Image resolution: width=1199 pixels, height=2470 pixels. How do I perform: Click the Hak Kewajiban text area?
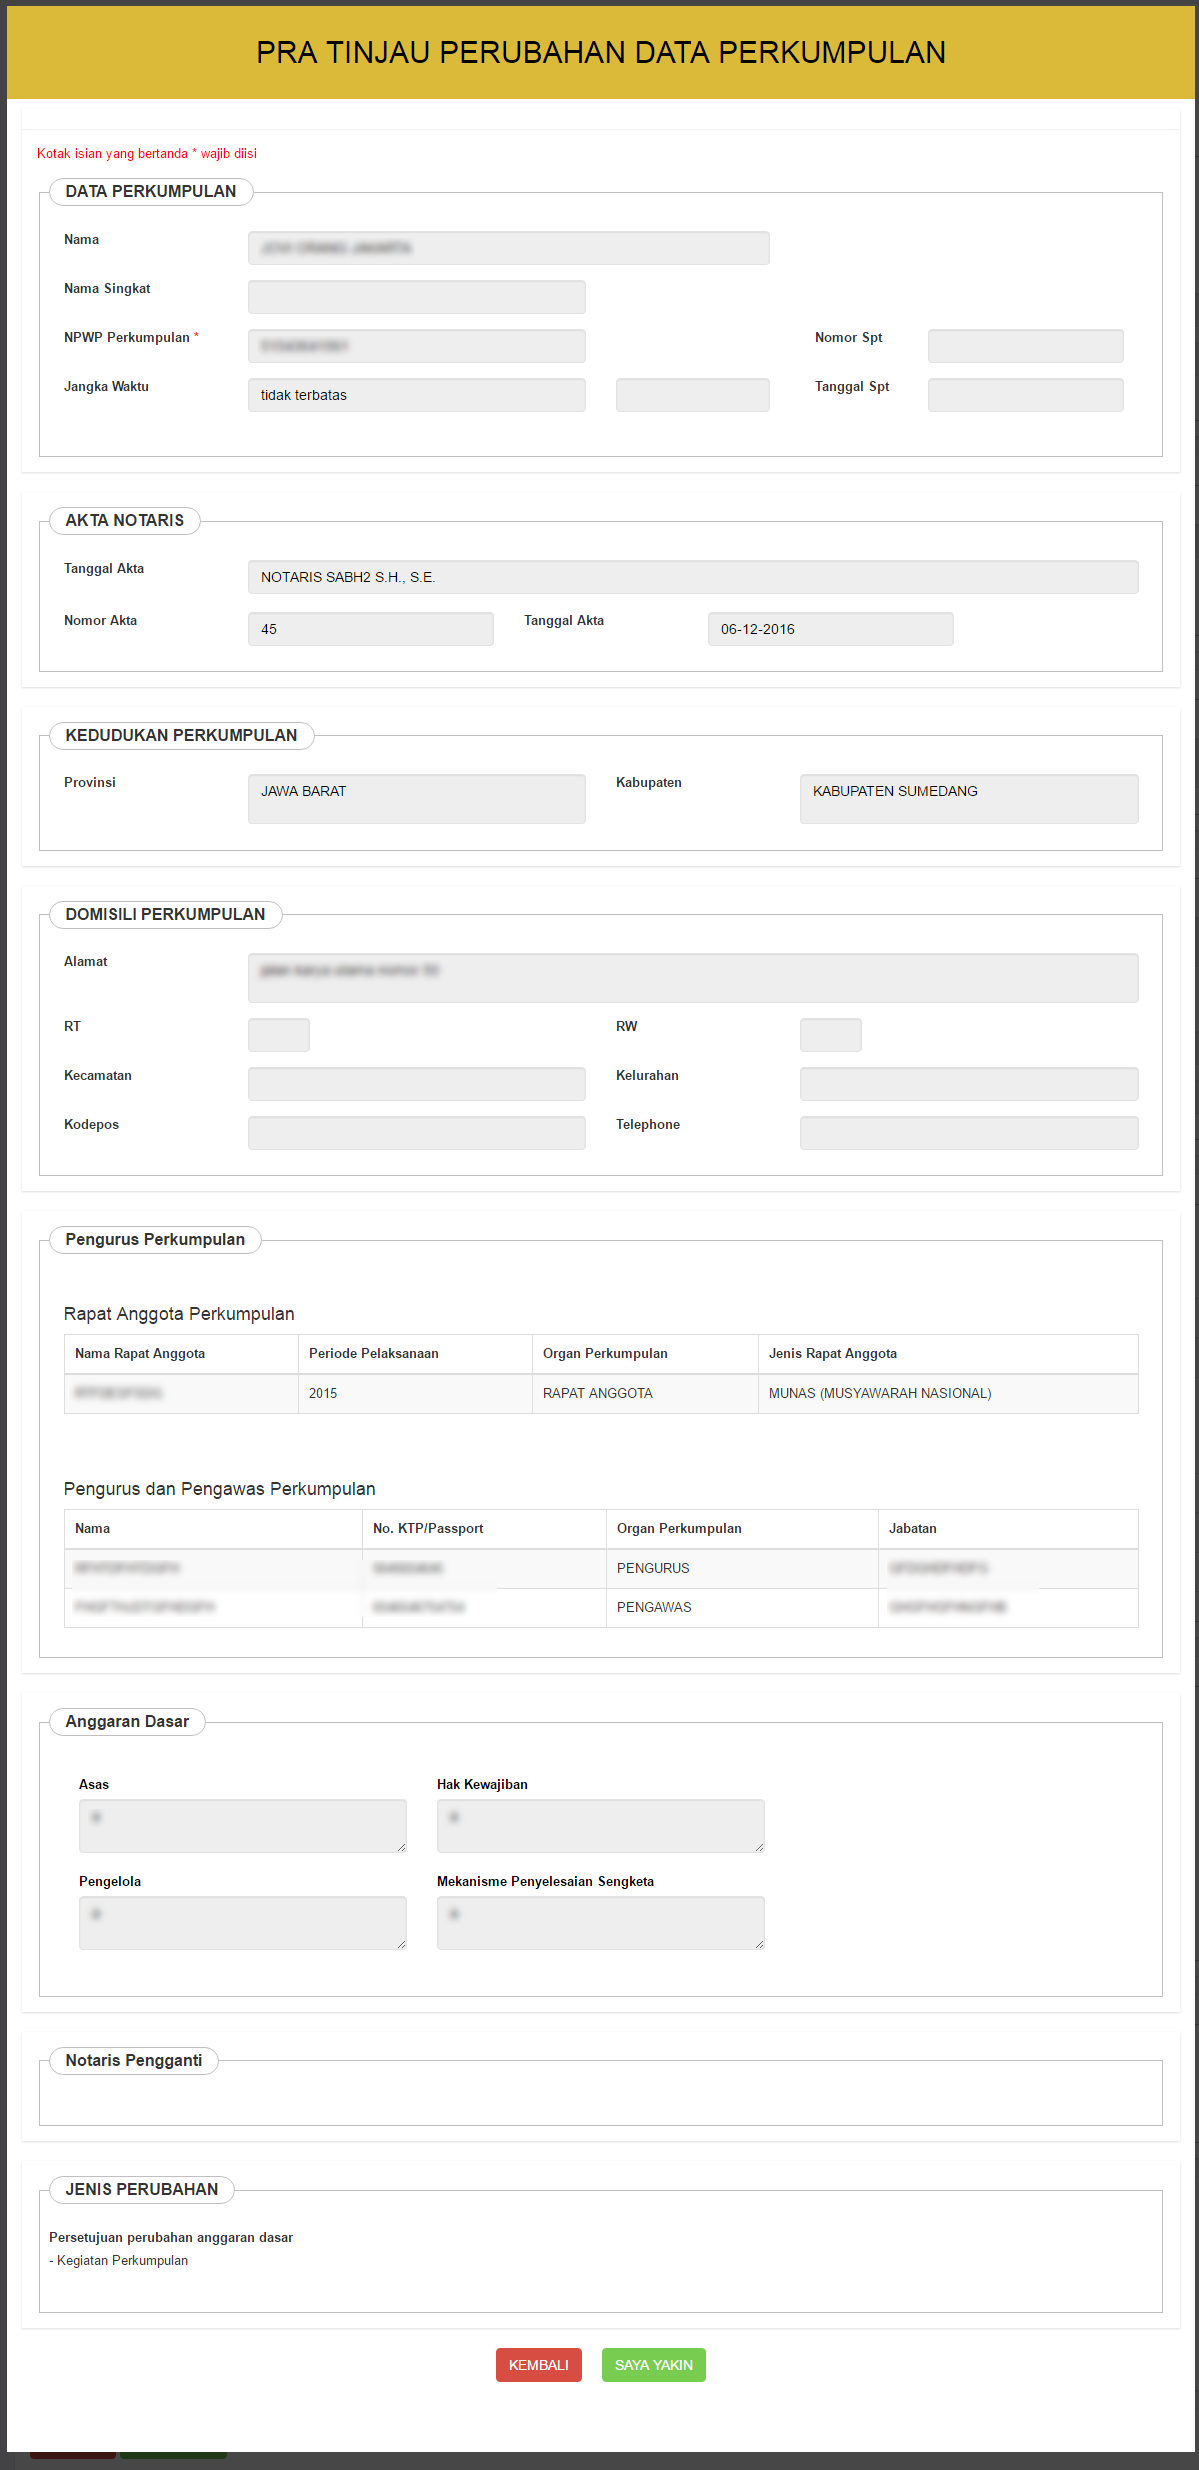(600, 1825)
